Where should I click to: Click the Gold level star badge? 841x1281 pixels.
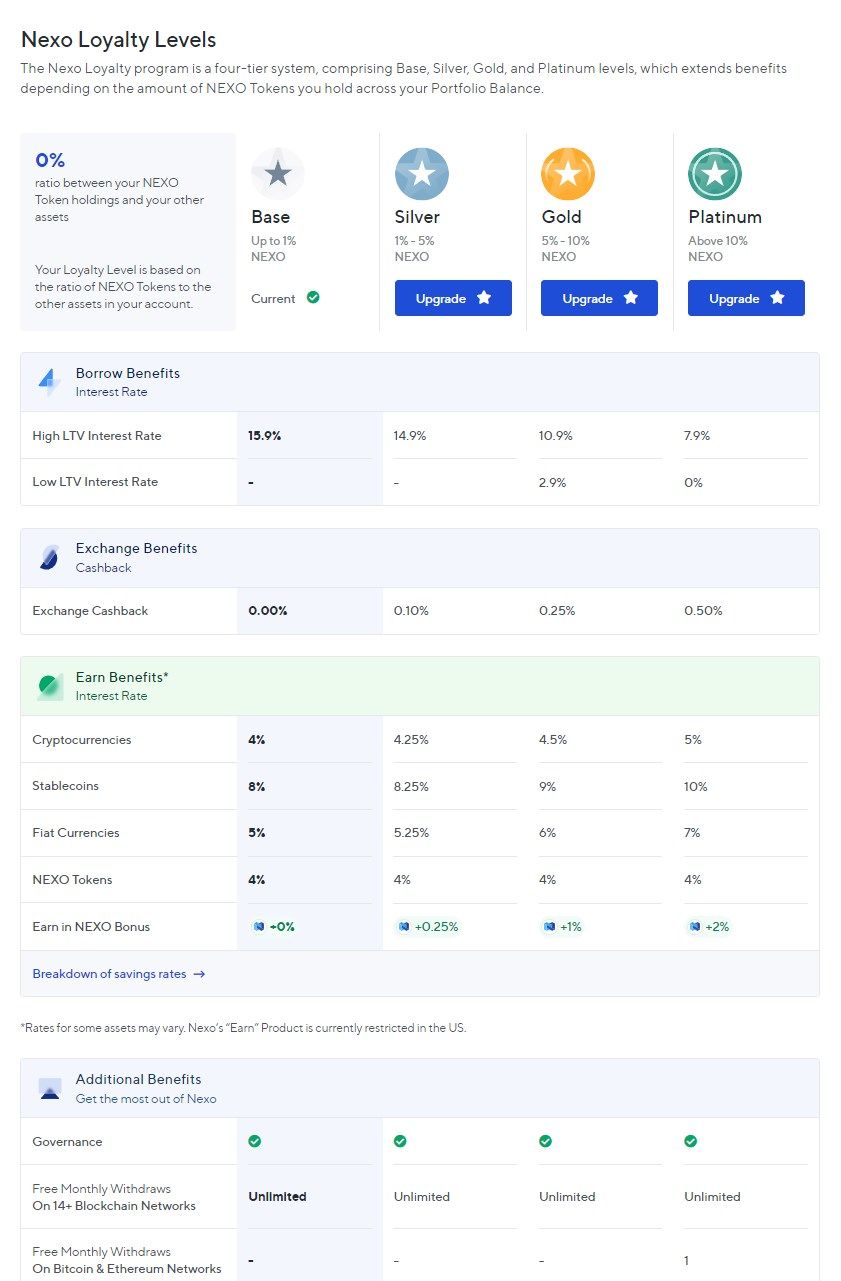(x=568, y=174)
